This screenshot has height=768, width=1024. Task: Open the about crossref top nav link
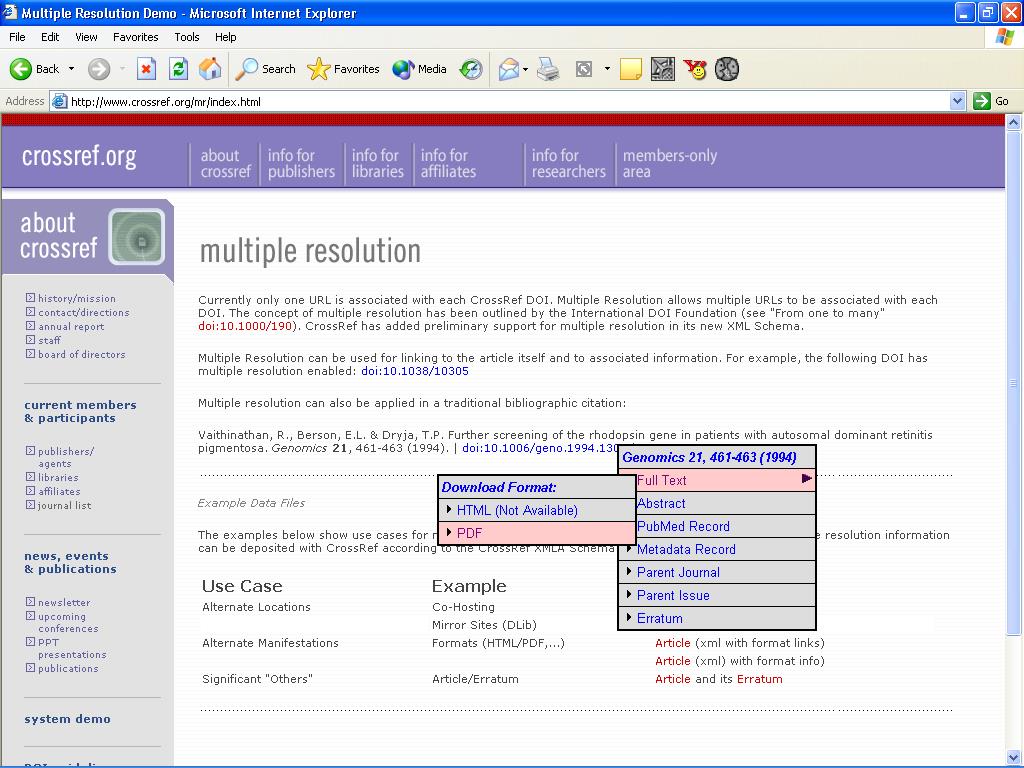coord(225,163)
